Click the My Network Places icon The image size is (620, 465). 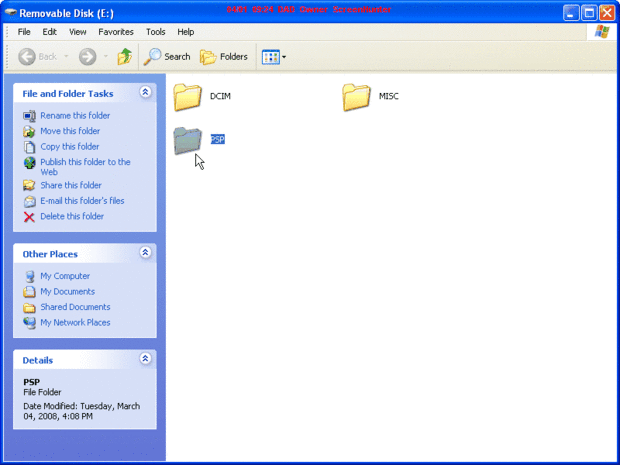click(x=29, y=323)
